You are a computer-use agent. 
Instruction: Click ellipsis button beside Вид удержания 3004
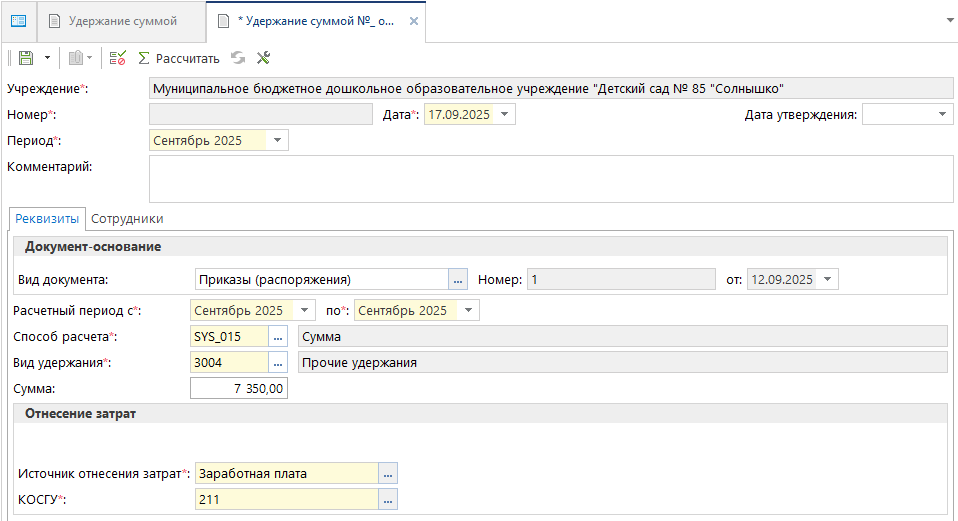coord(278,363)
